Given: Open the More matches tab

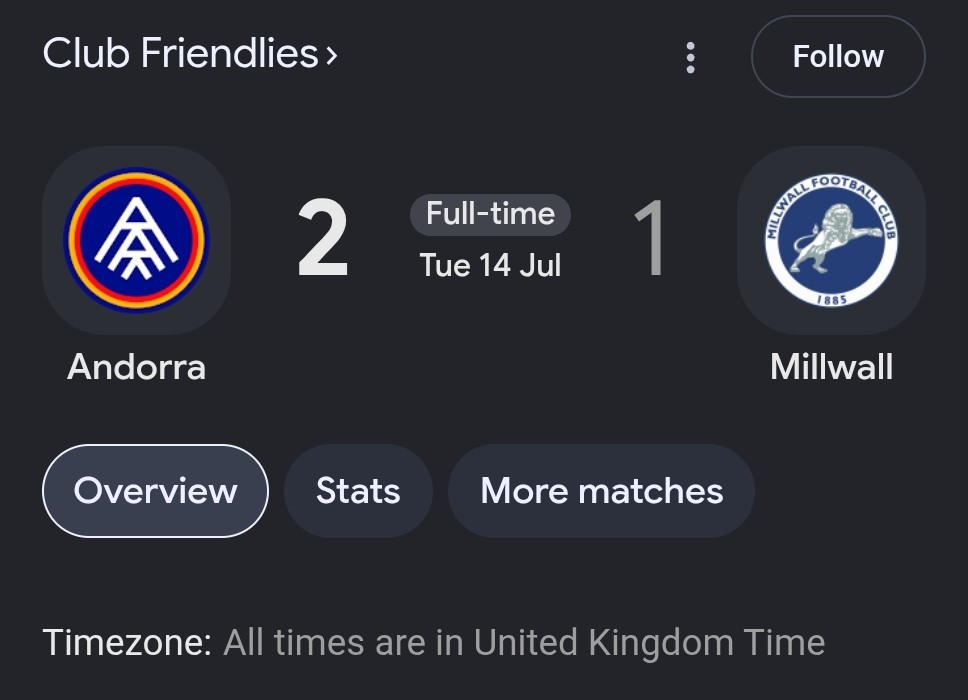Looking at the screenshot, I should (x=601, y=491).
